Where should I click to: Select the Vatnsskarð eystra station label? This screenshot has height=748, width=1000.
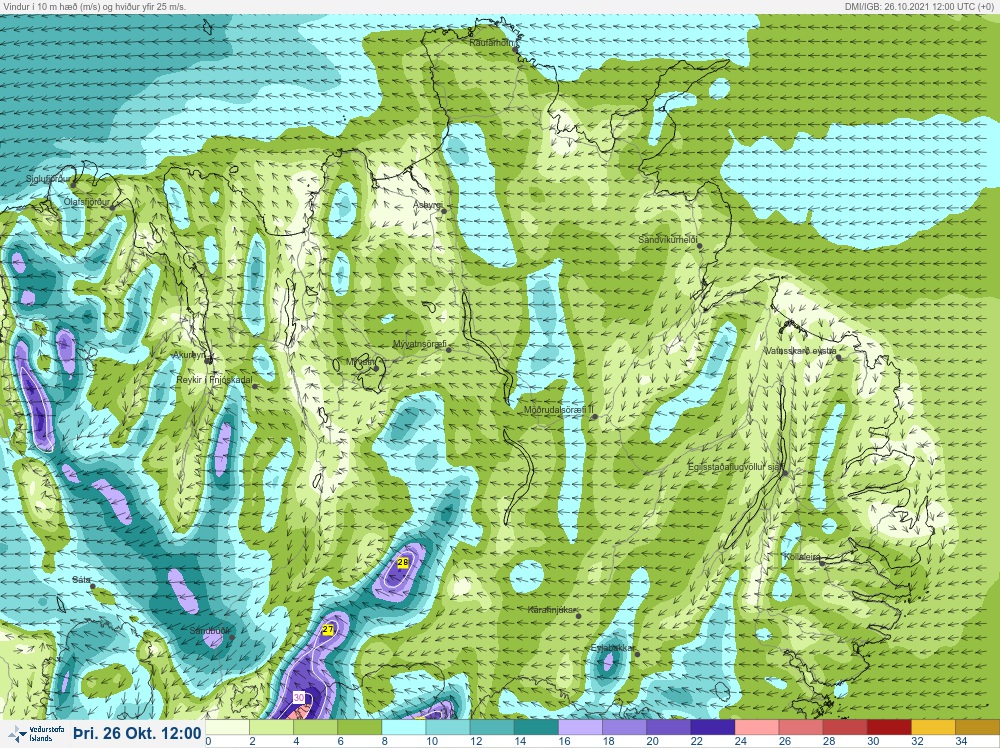[x=800, y=351]
